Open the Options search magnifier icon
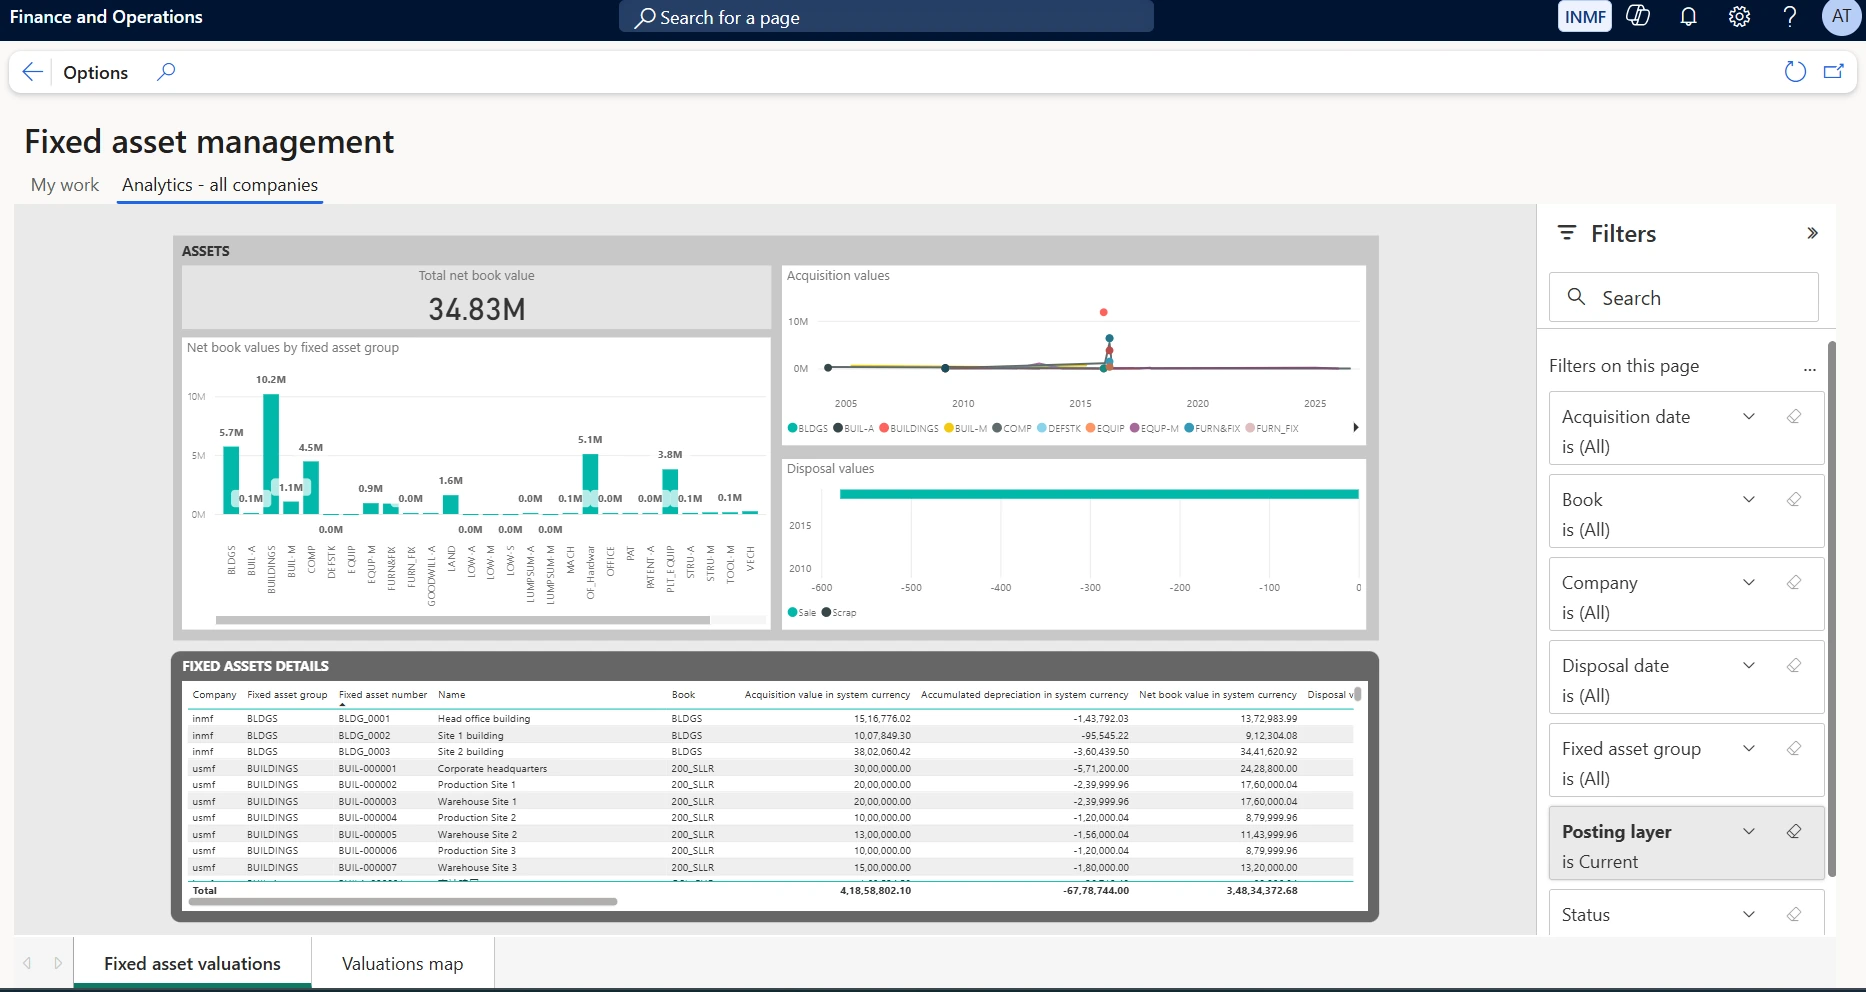This screenshot has width=1866, height=992. pos(166,72)
